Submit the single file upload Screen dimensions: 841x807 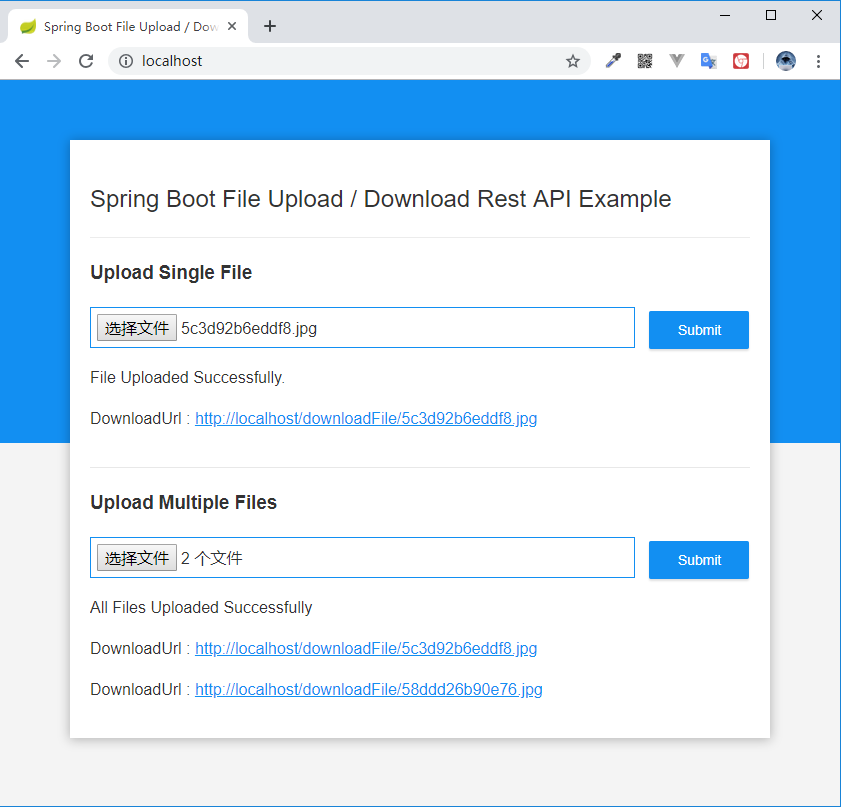699,330
